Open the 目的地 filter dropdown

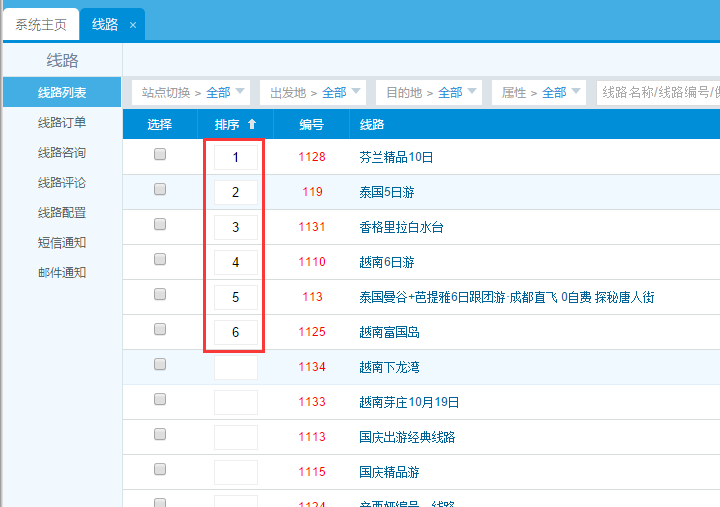[x=427, y=93]
